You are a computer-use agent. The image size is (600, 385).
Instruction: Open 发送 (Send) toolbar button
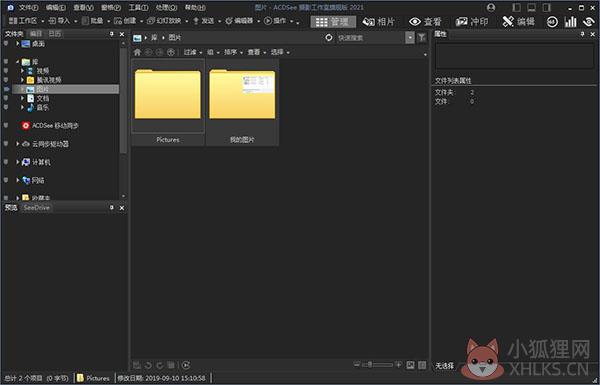[205, 21]
